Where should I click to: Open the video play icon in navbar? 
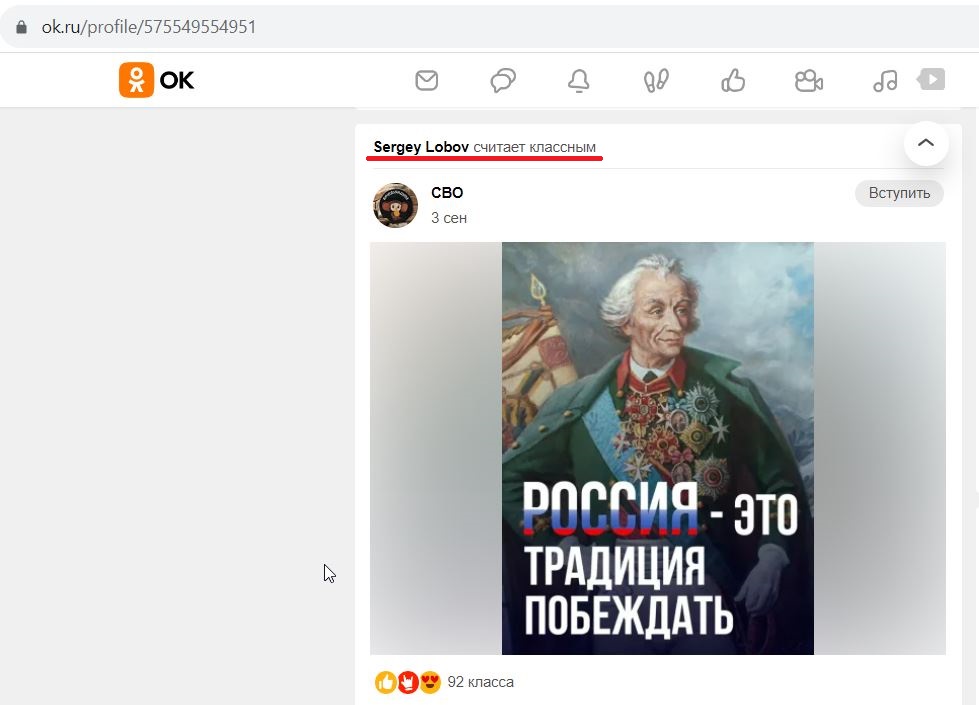tap(931, 79)
